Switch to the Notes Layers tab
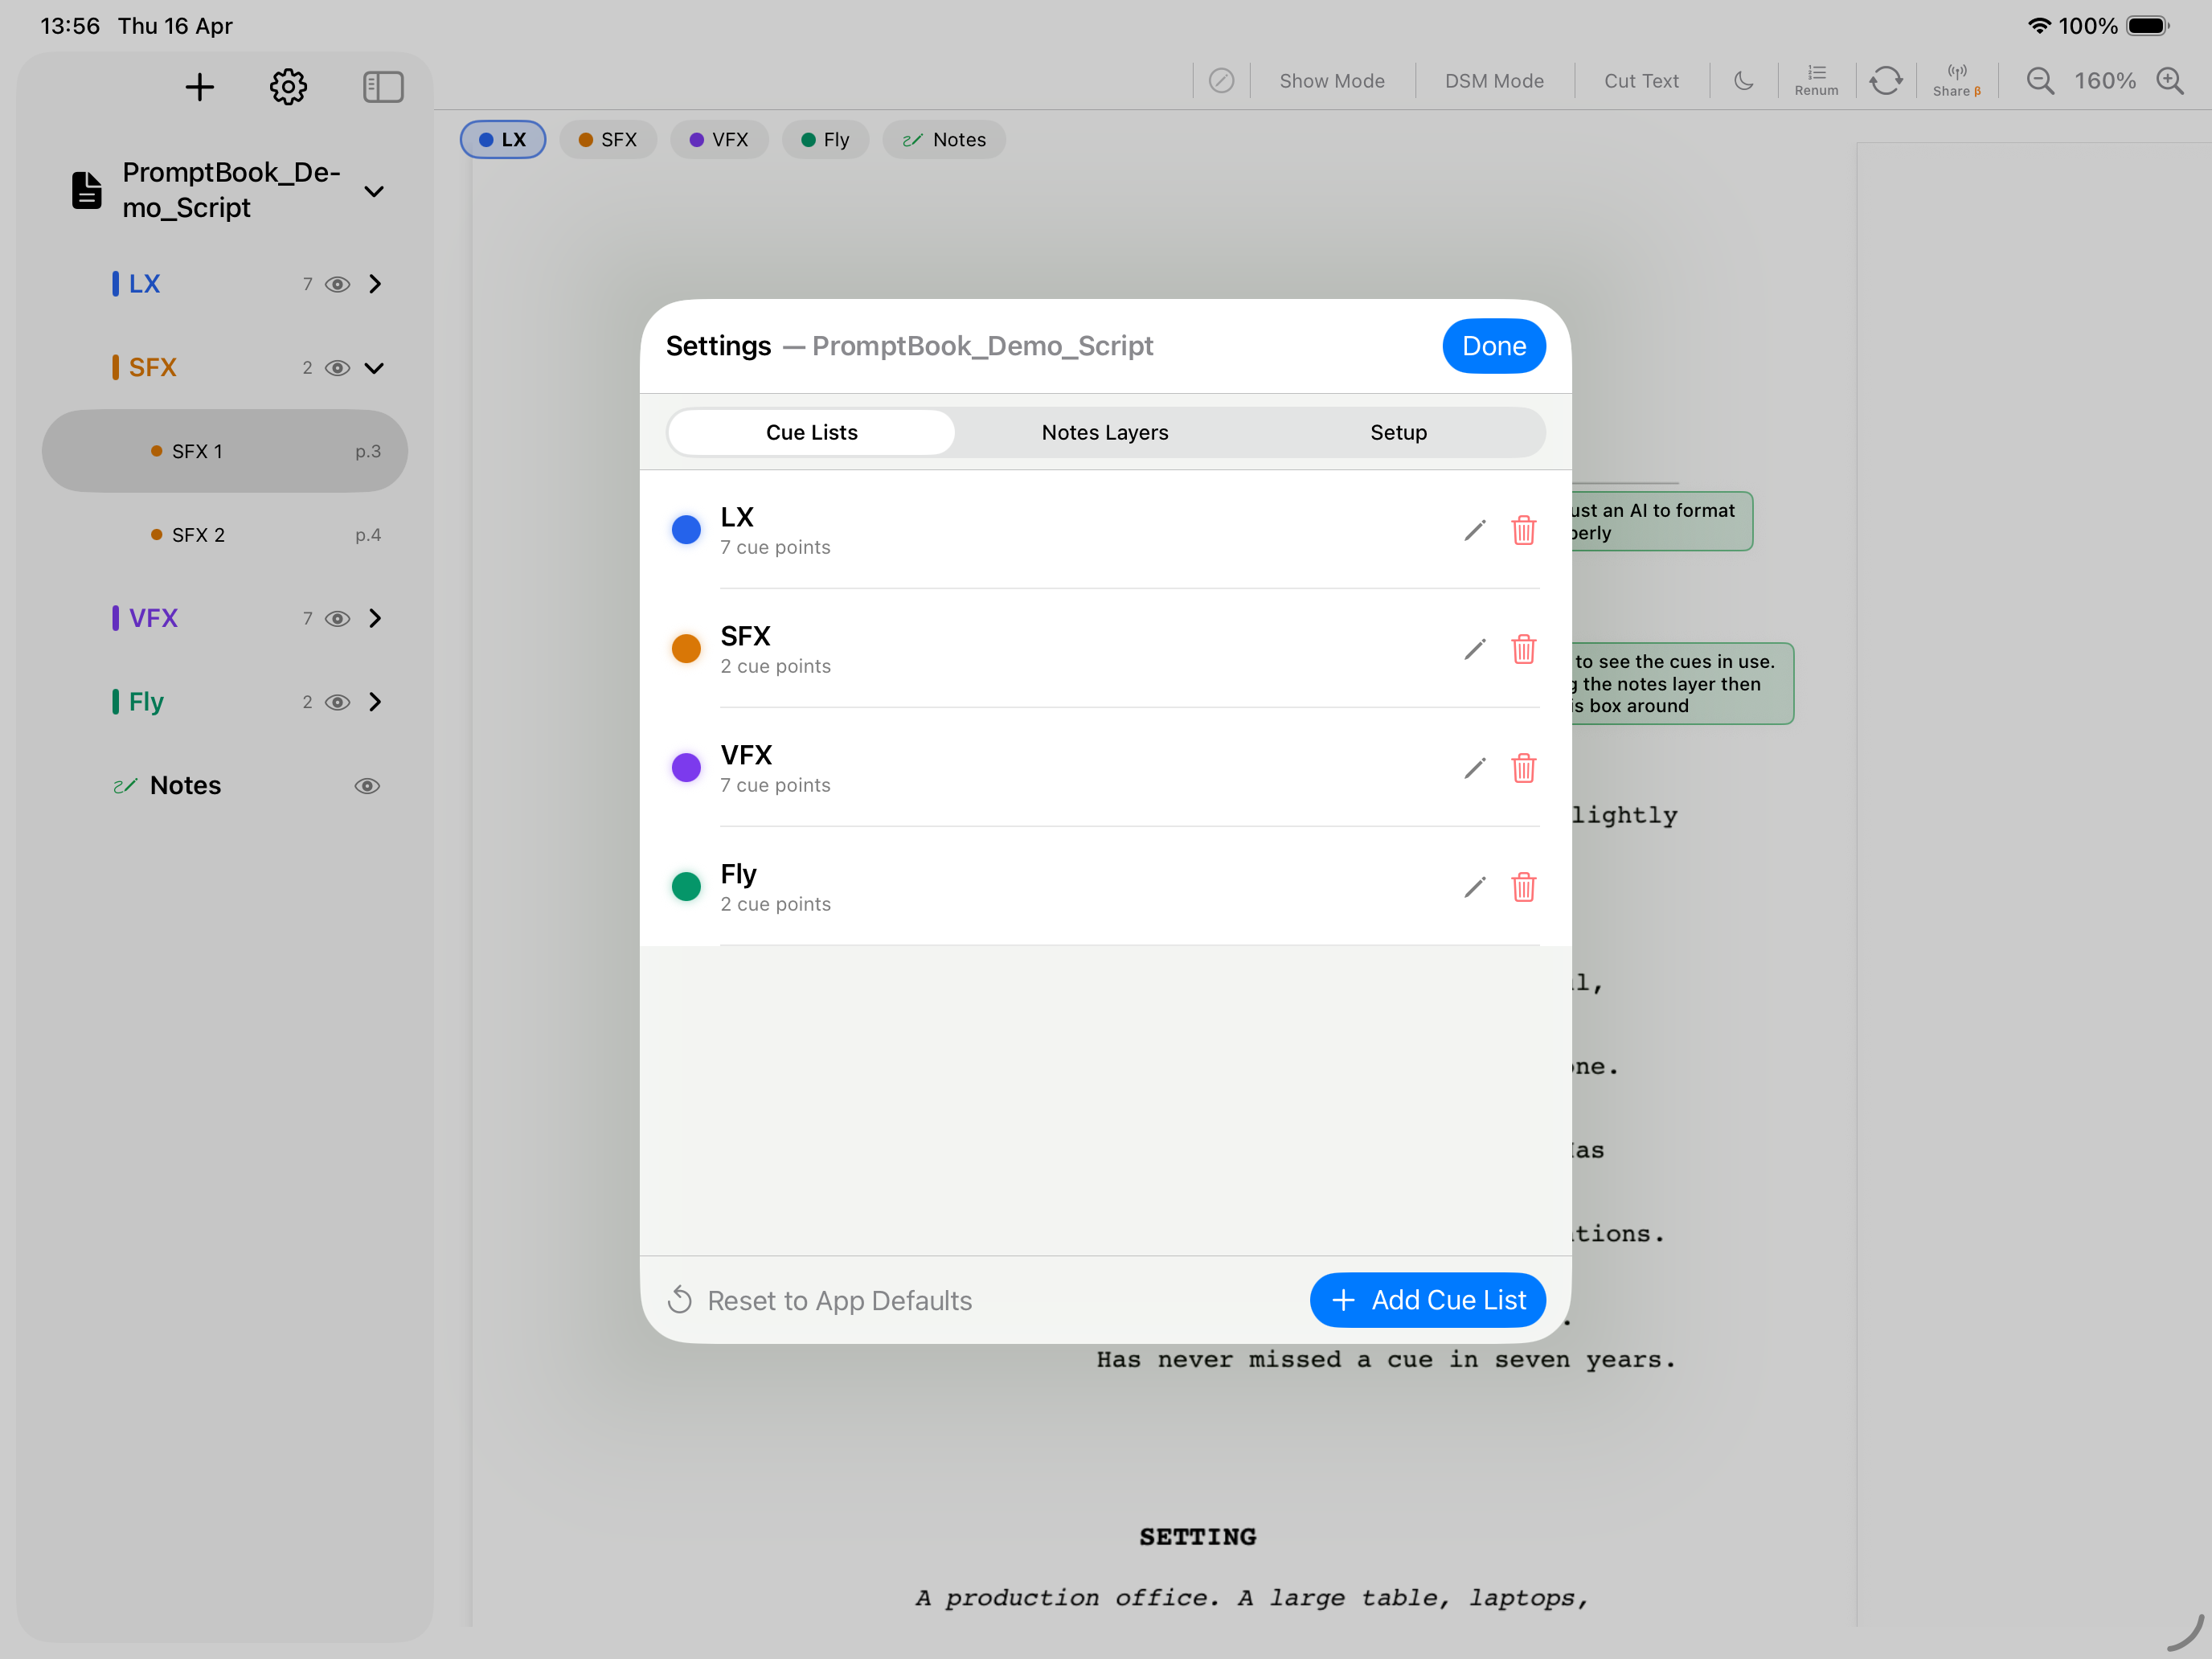The width and height of the screenshot is (2212, 1659). tap(1105, 432)
